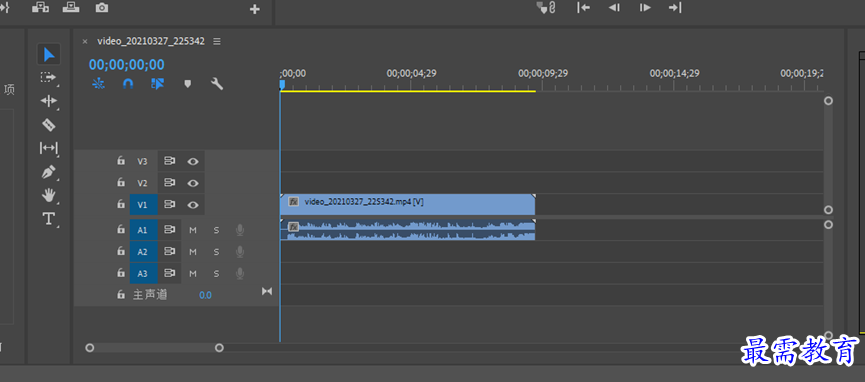Toggle sync lock on V1
This screenshot has height=382, width=865.
coord(169,204)
